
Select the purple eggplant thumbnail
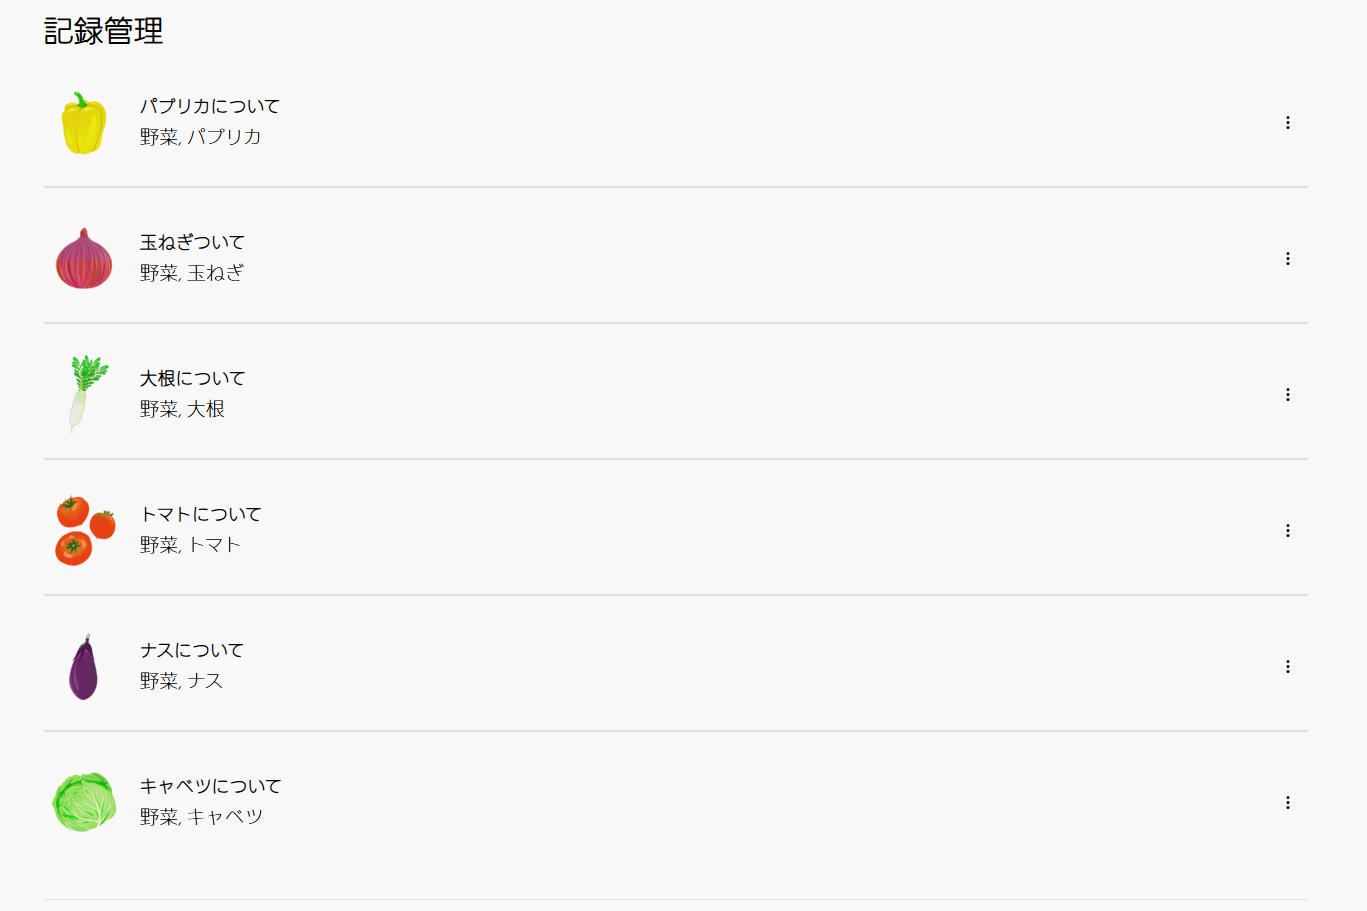pos(84,667)
